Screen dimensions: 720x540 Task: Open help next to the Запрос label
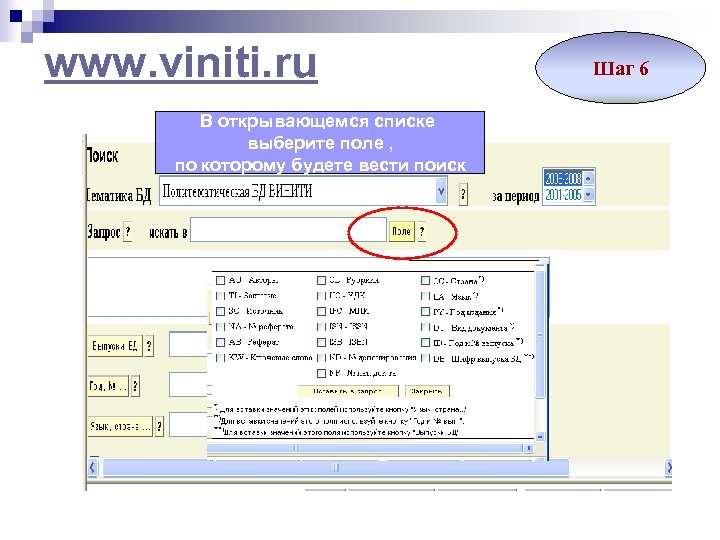click(129, 231)
